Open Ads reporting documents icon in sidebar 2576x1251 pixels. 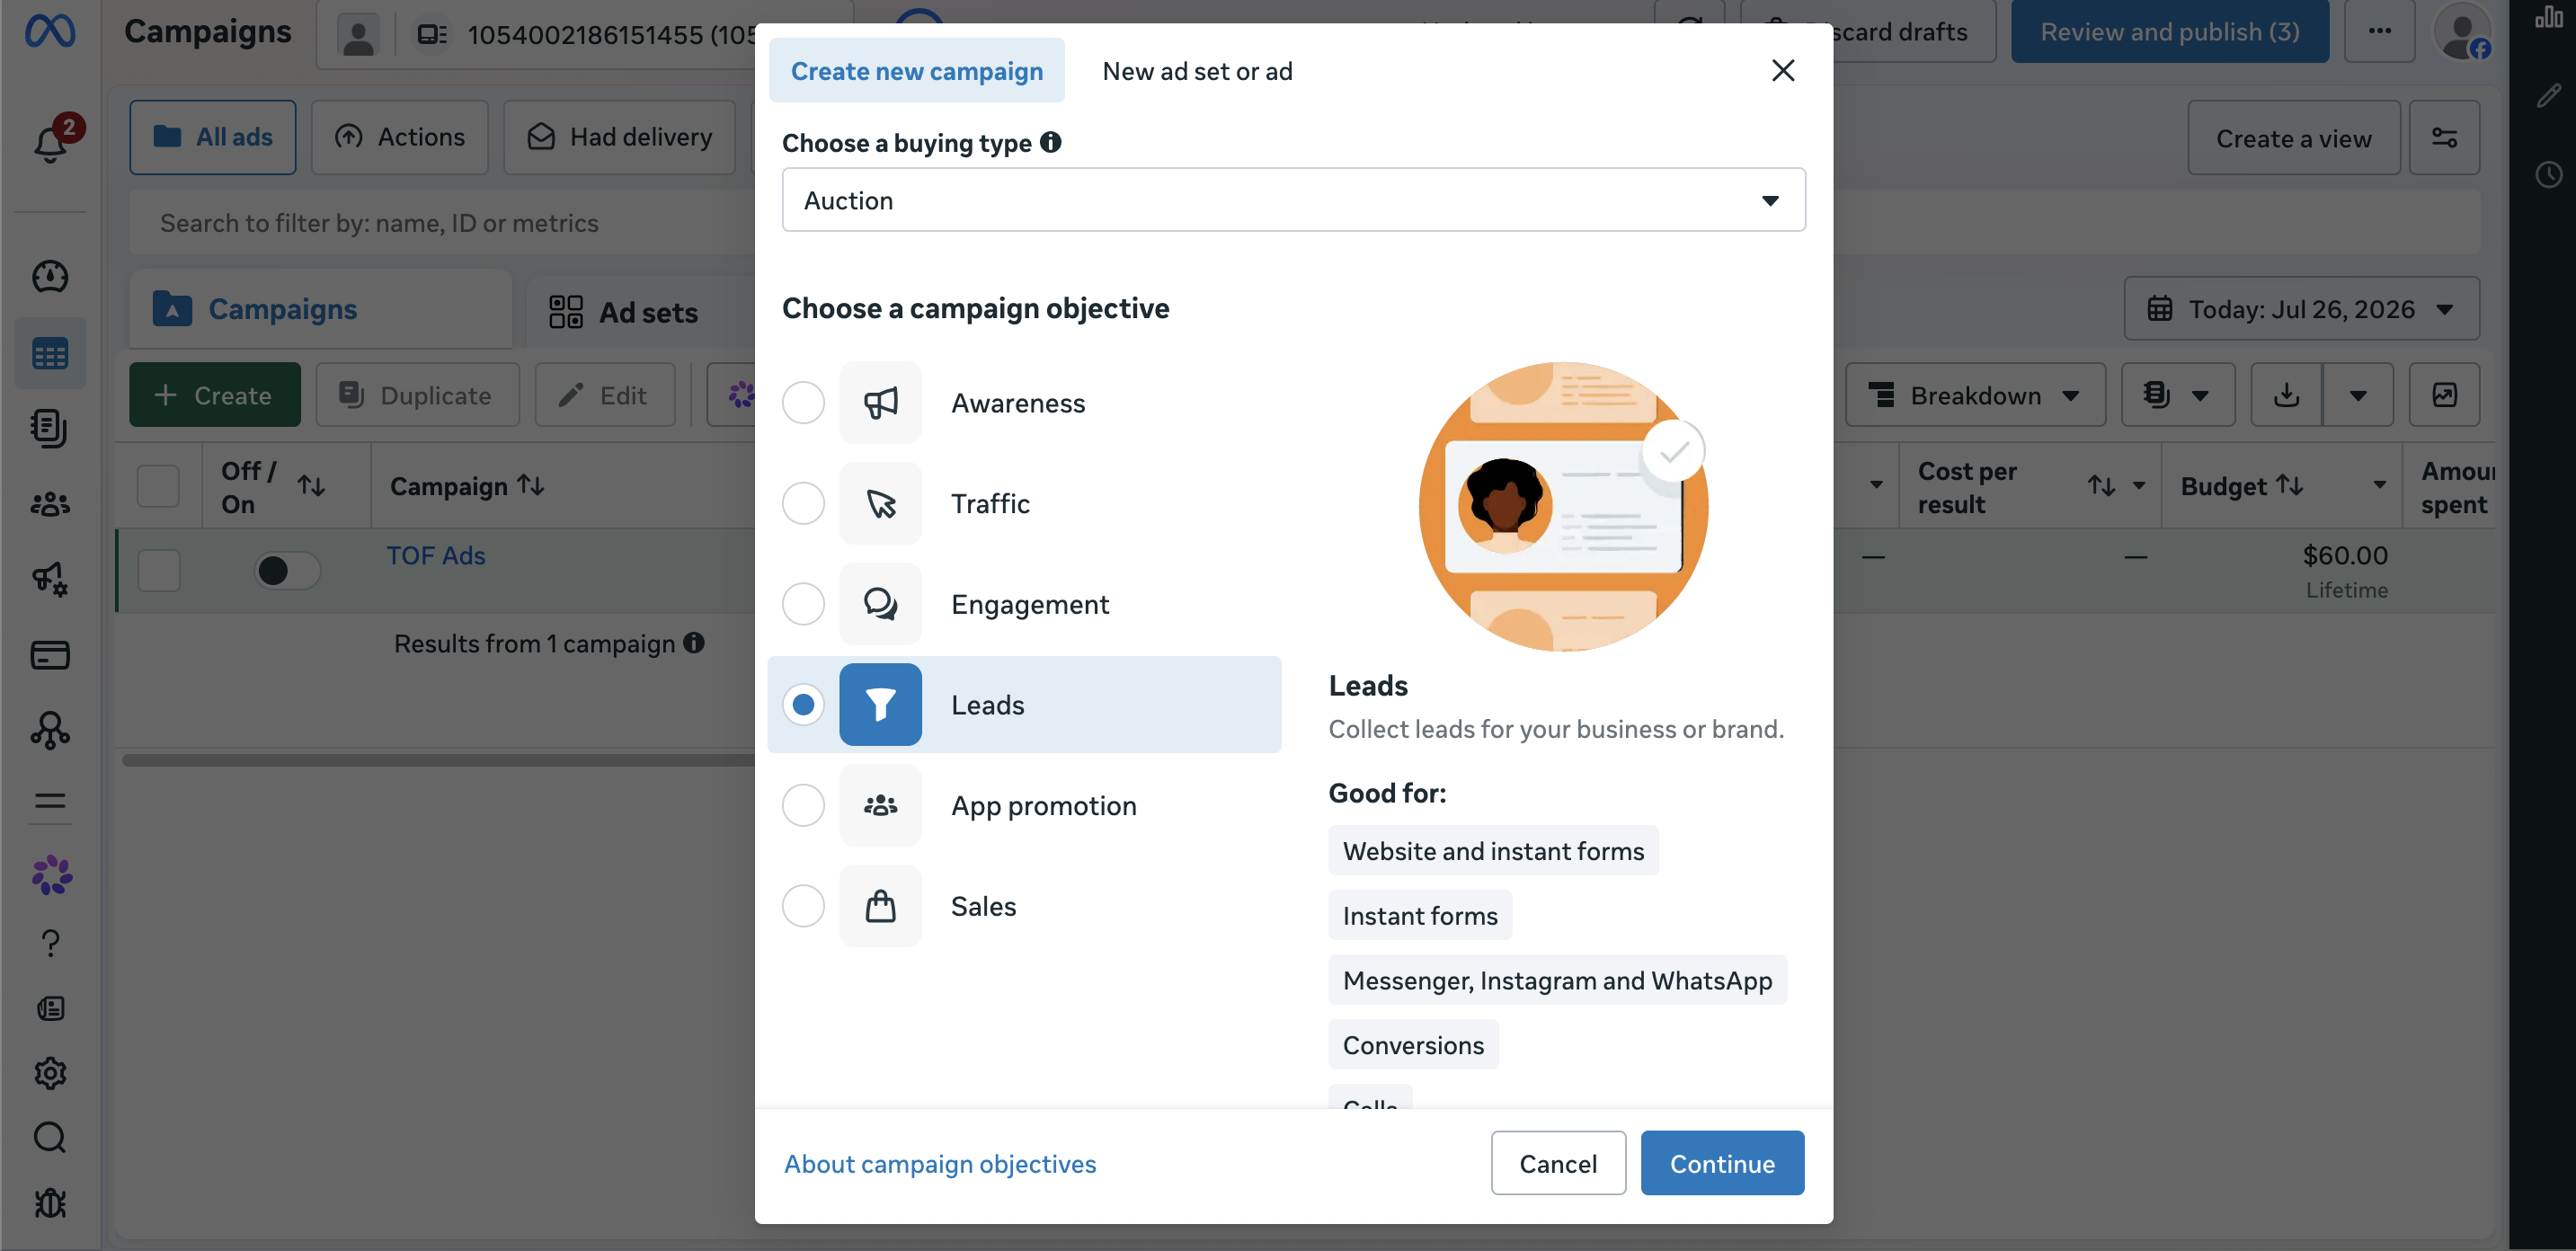tap(50, 428)
